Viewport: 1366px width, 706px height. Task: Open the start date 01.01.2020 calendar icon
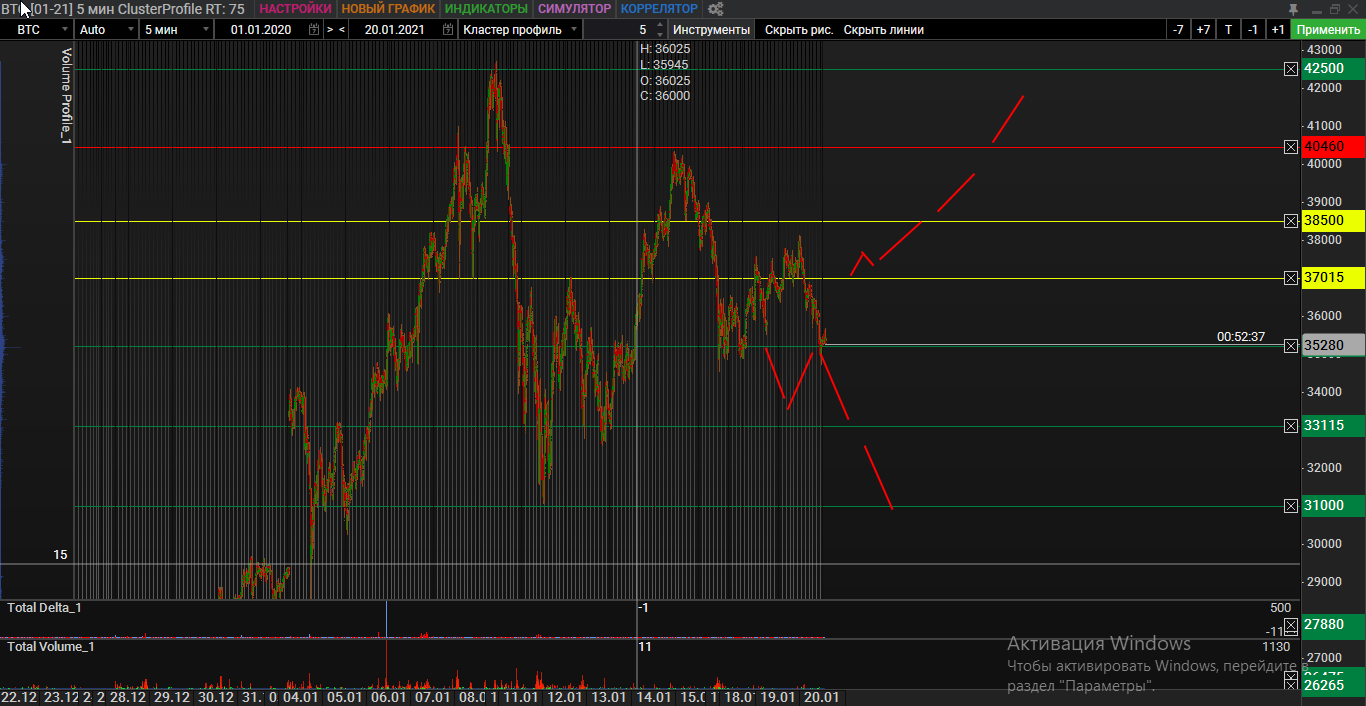click(x=314, y=30)
